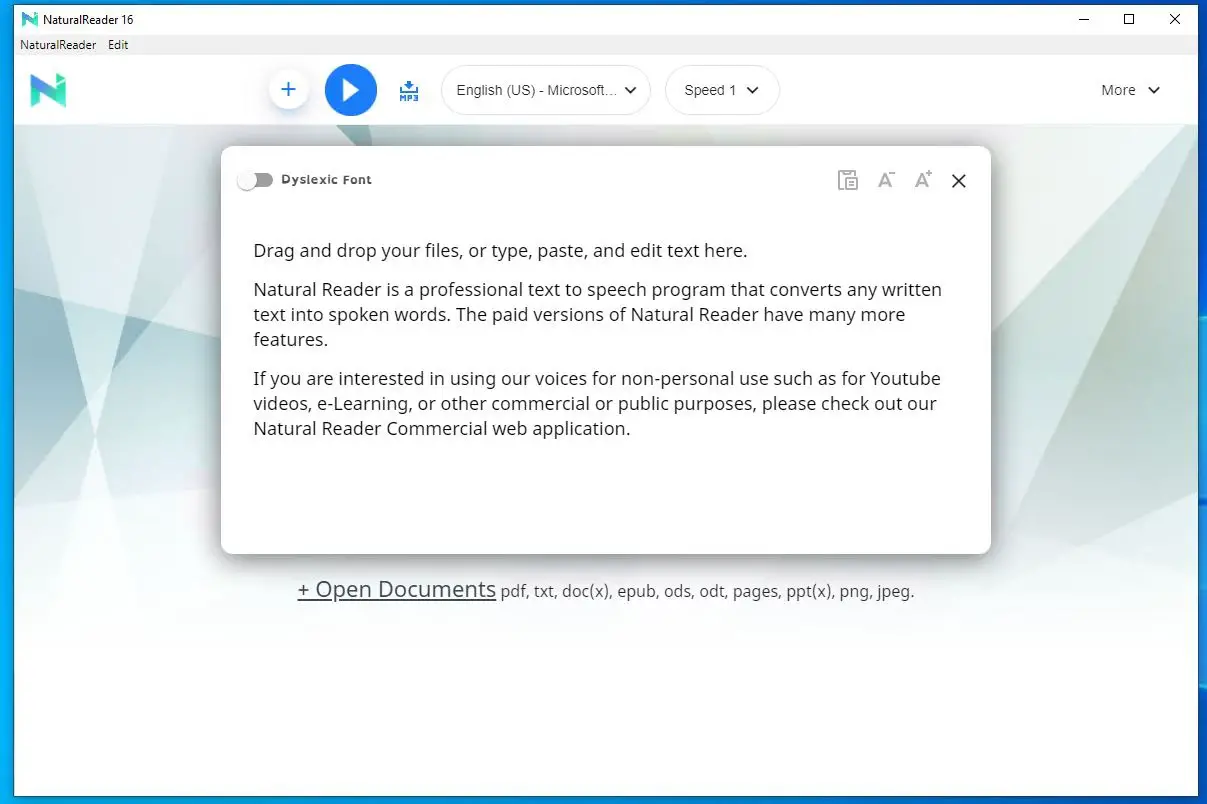This screenshot has height=804, width=1207.
Task: Increase the text font size
Action: [x=923, y=179]
